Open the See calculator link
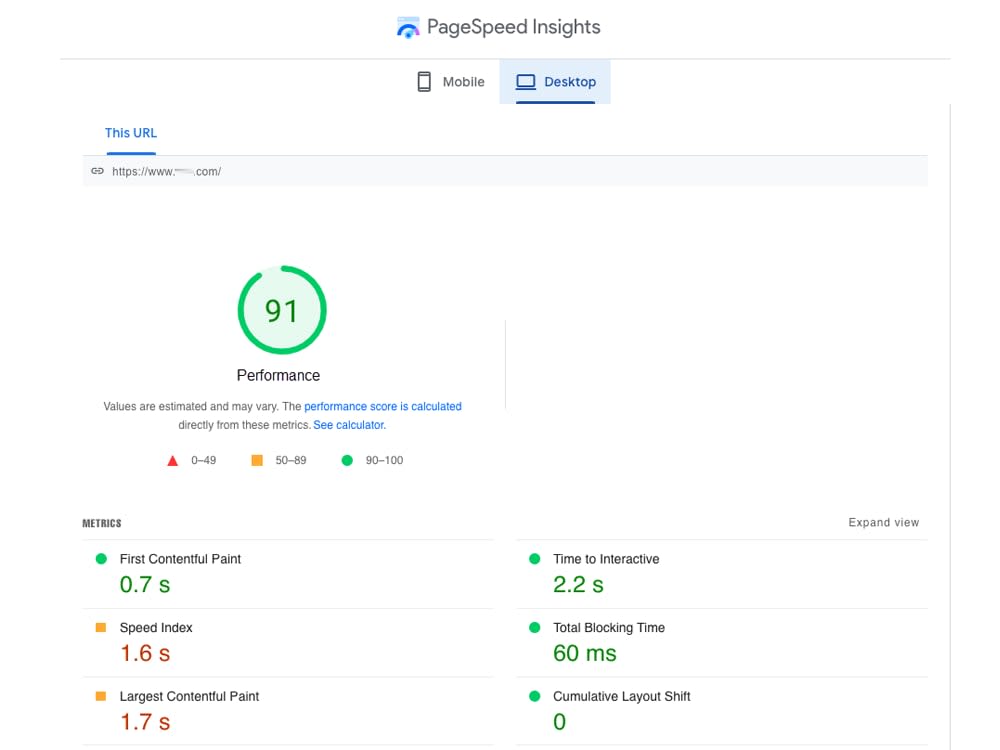This screenshot has width=1000, height=750. (349, 425)
